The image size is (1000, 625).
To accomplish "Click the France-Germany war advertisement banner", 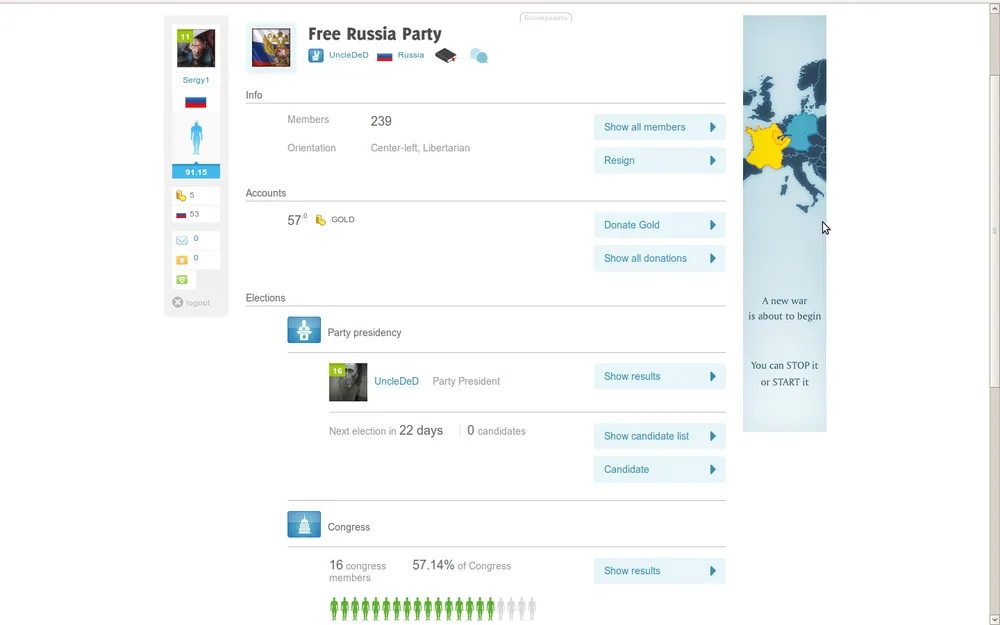I will point(784,223).
